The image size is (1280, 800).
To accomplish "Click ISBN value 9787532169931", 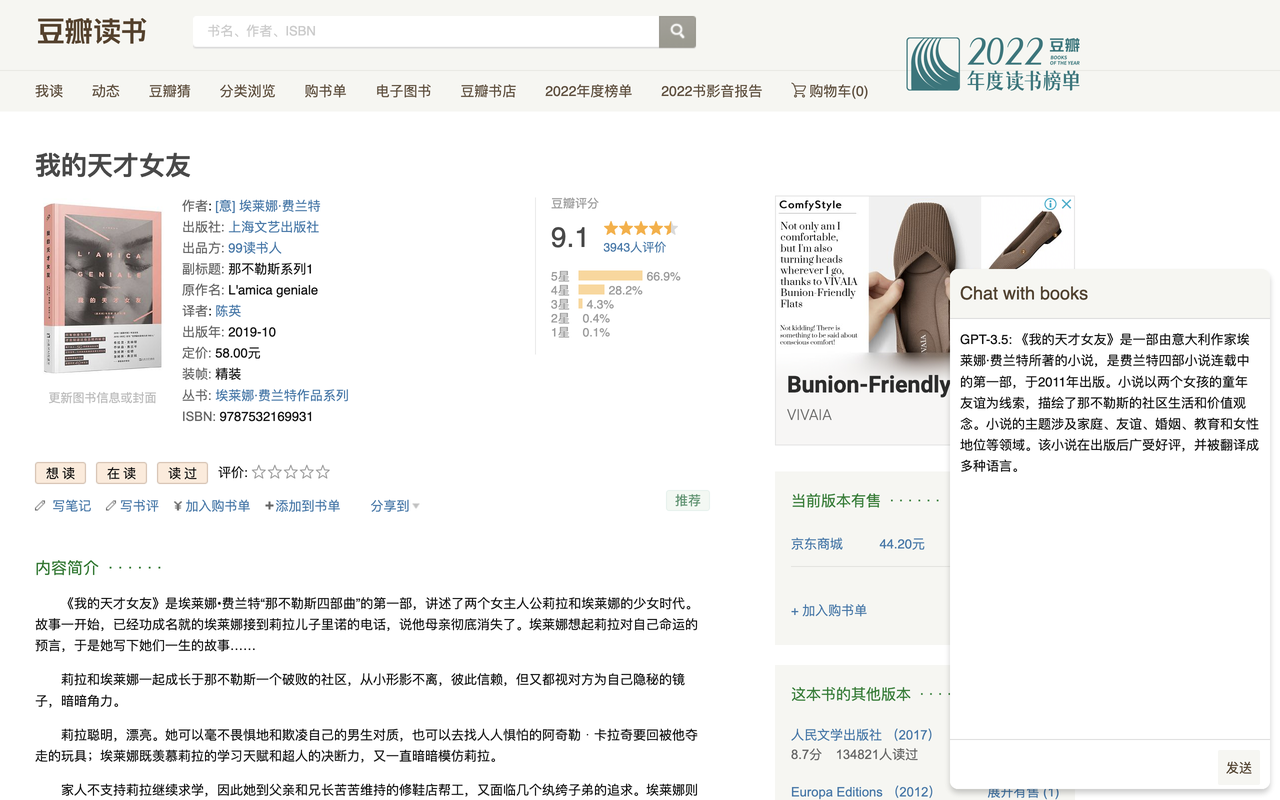I will click(266, 416).
